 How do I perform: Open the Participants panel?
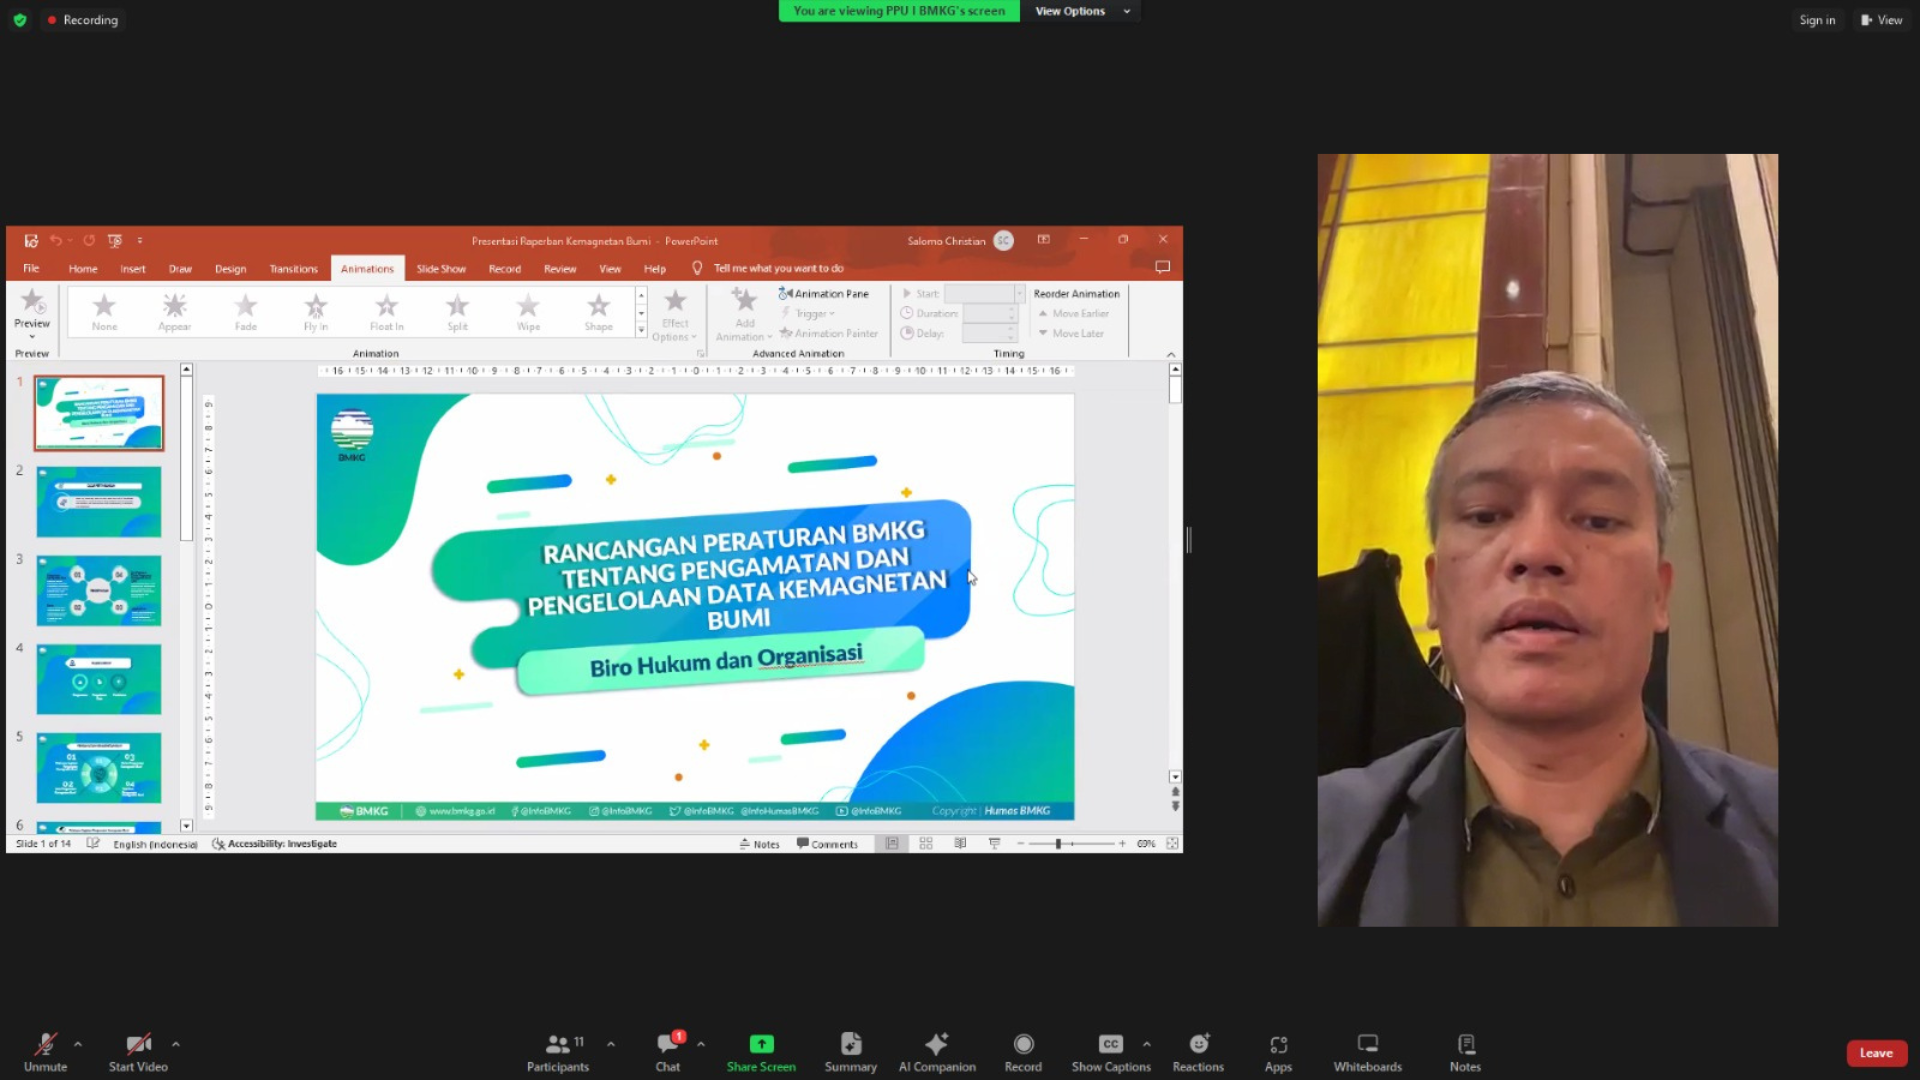tap(558, 1053)
